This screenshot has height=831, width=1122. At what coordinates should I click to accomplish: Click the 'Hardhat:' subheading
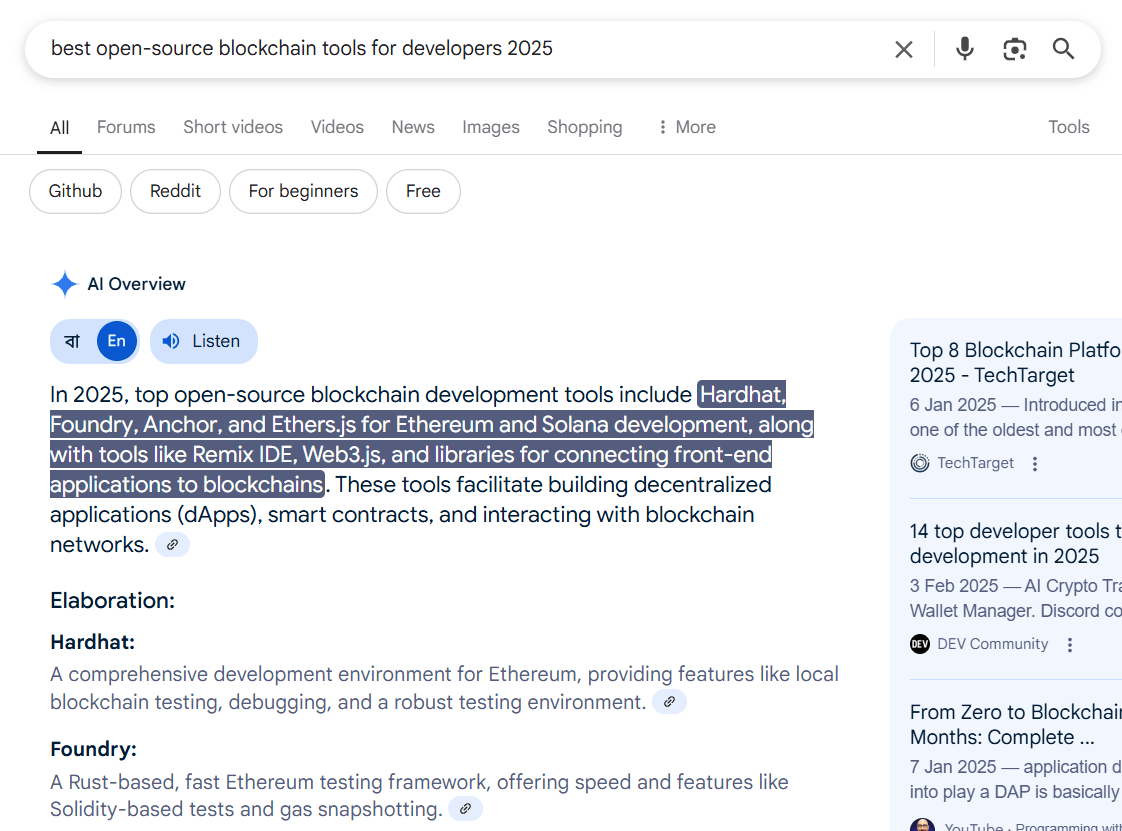(92, 642)
